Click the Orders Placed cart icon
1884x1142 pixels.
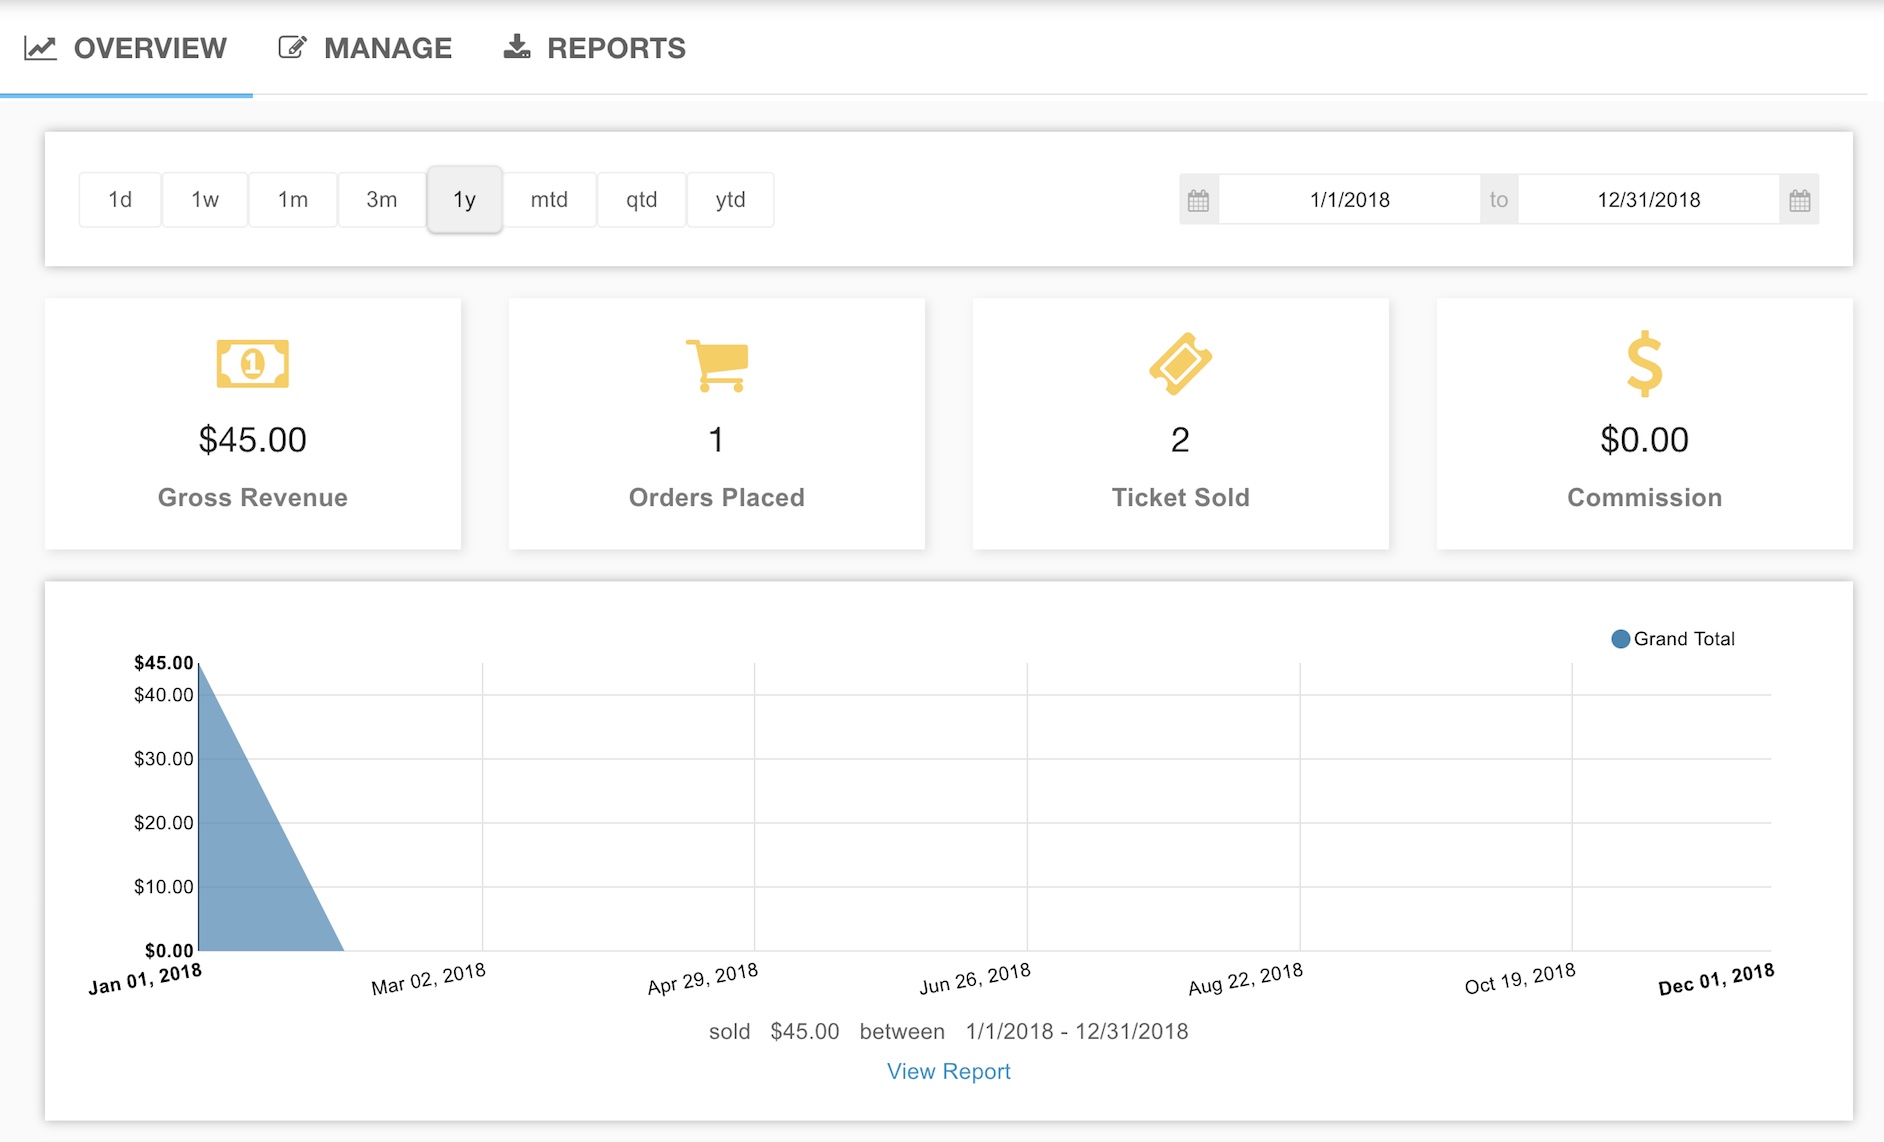coord(717,366)
